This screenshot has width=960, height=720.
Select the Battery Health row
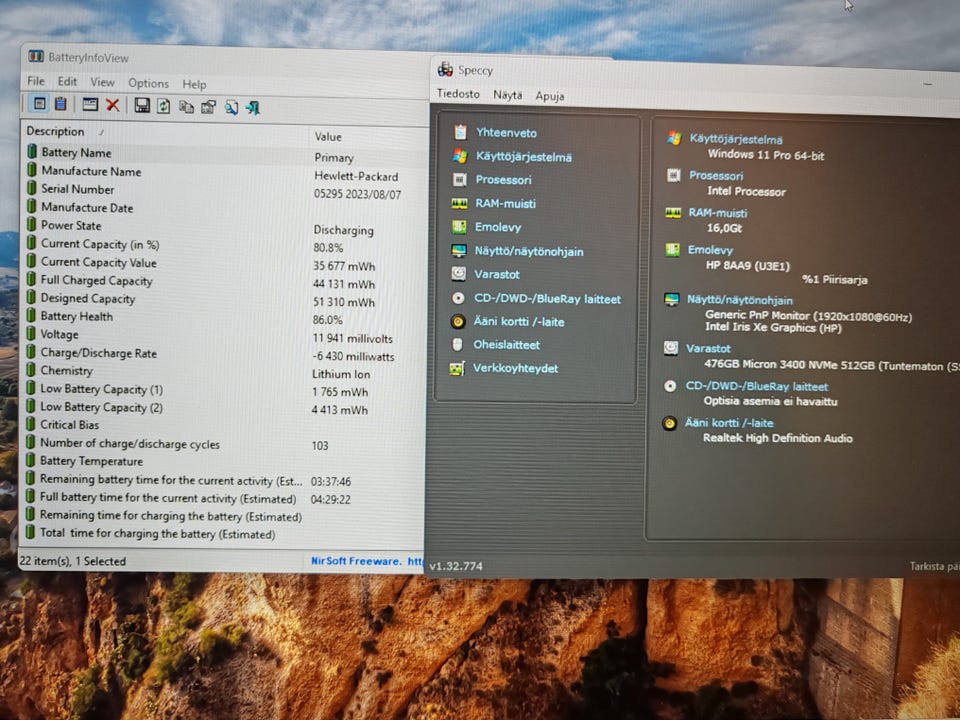pyautogui.click(x=76, y=317)
